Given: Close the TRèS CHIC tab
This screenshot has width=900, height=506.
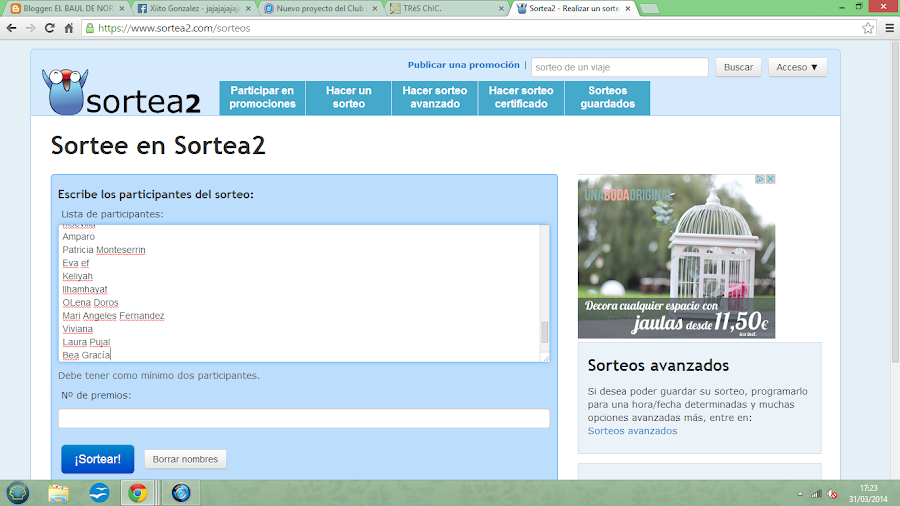Looking at the screenshot, I should pos(501,9).
